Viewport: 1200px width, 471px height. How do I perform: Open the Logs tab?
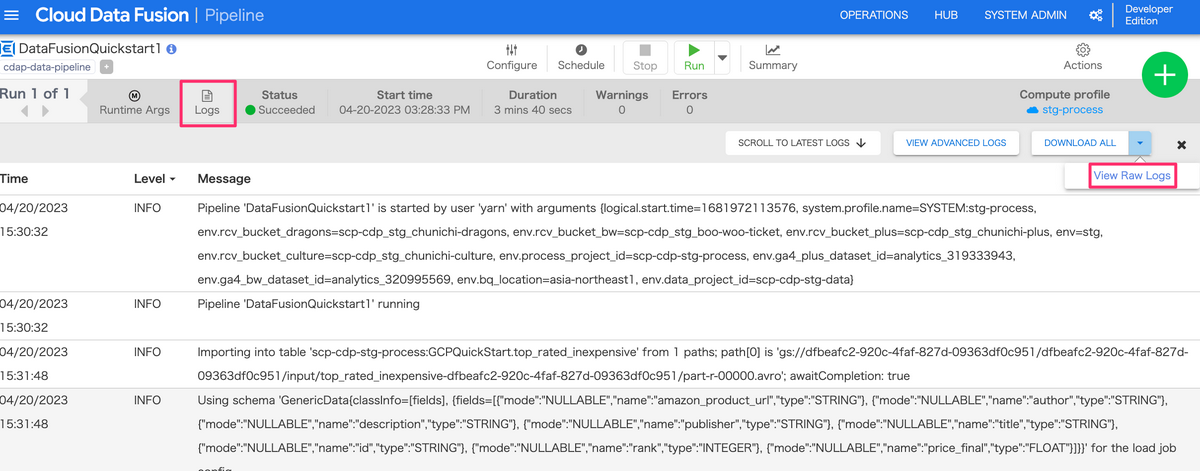[x=208, y=103]
